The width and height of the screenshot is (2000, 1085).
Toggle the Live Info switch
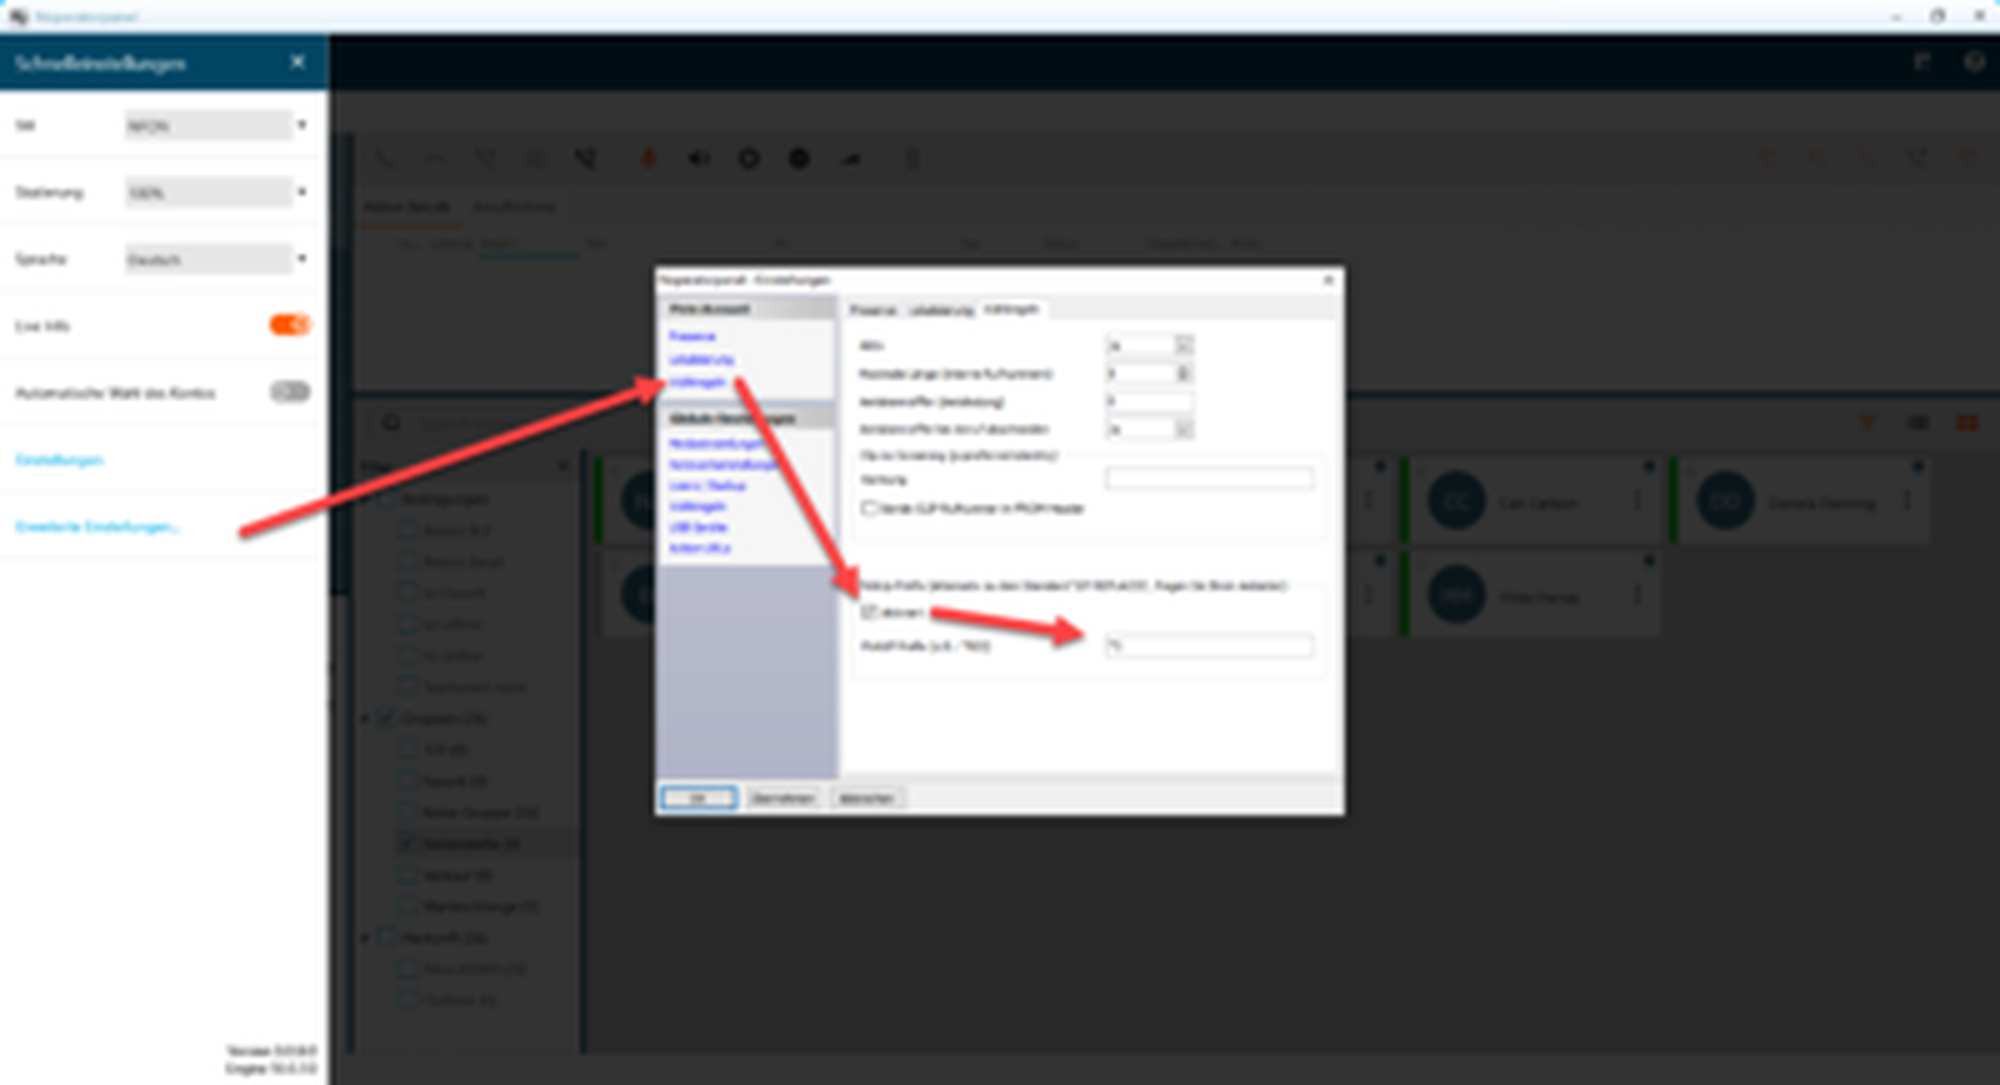tap(290, 325)
